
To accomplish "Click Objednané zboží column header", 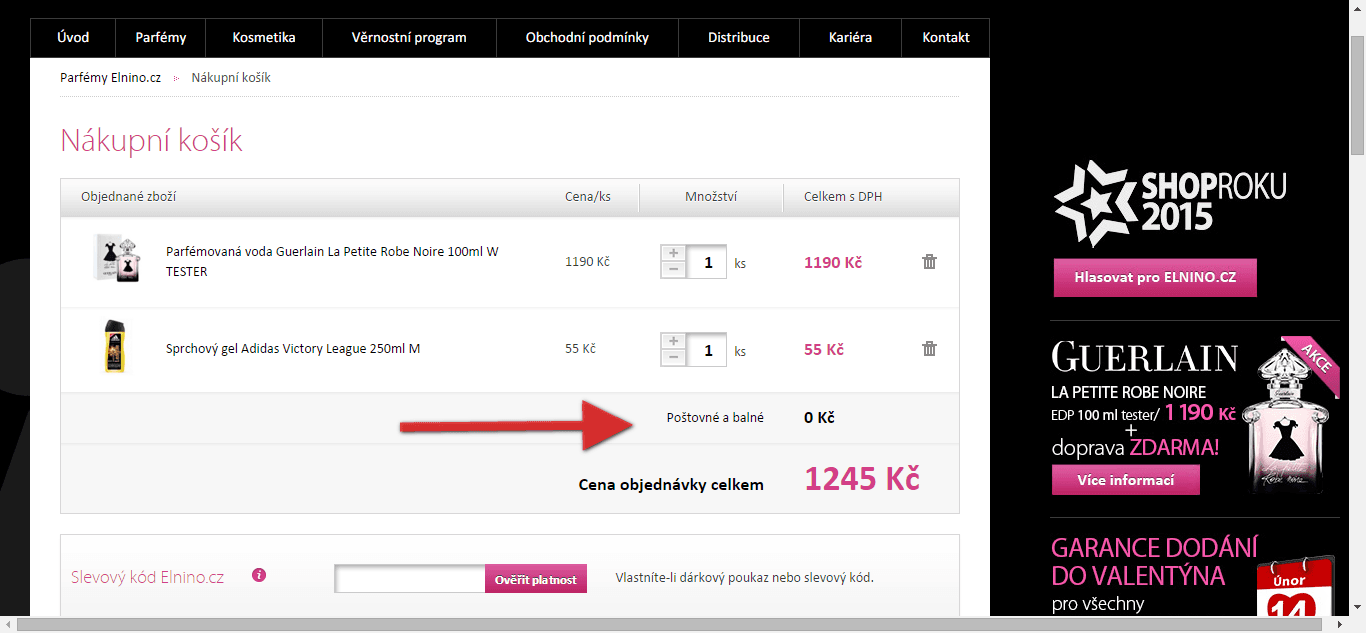I will pyautogui.click(x=129, y=197).
